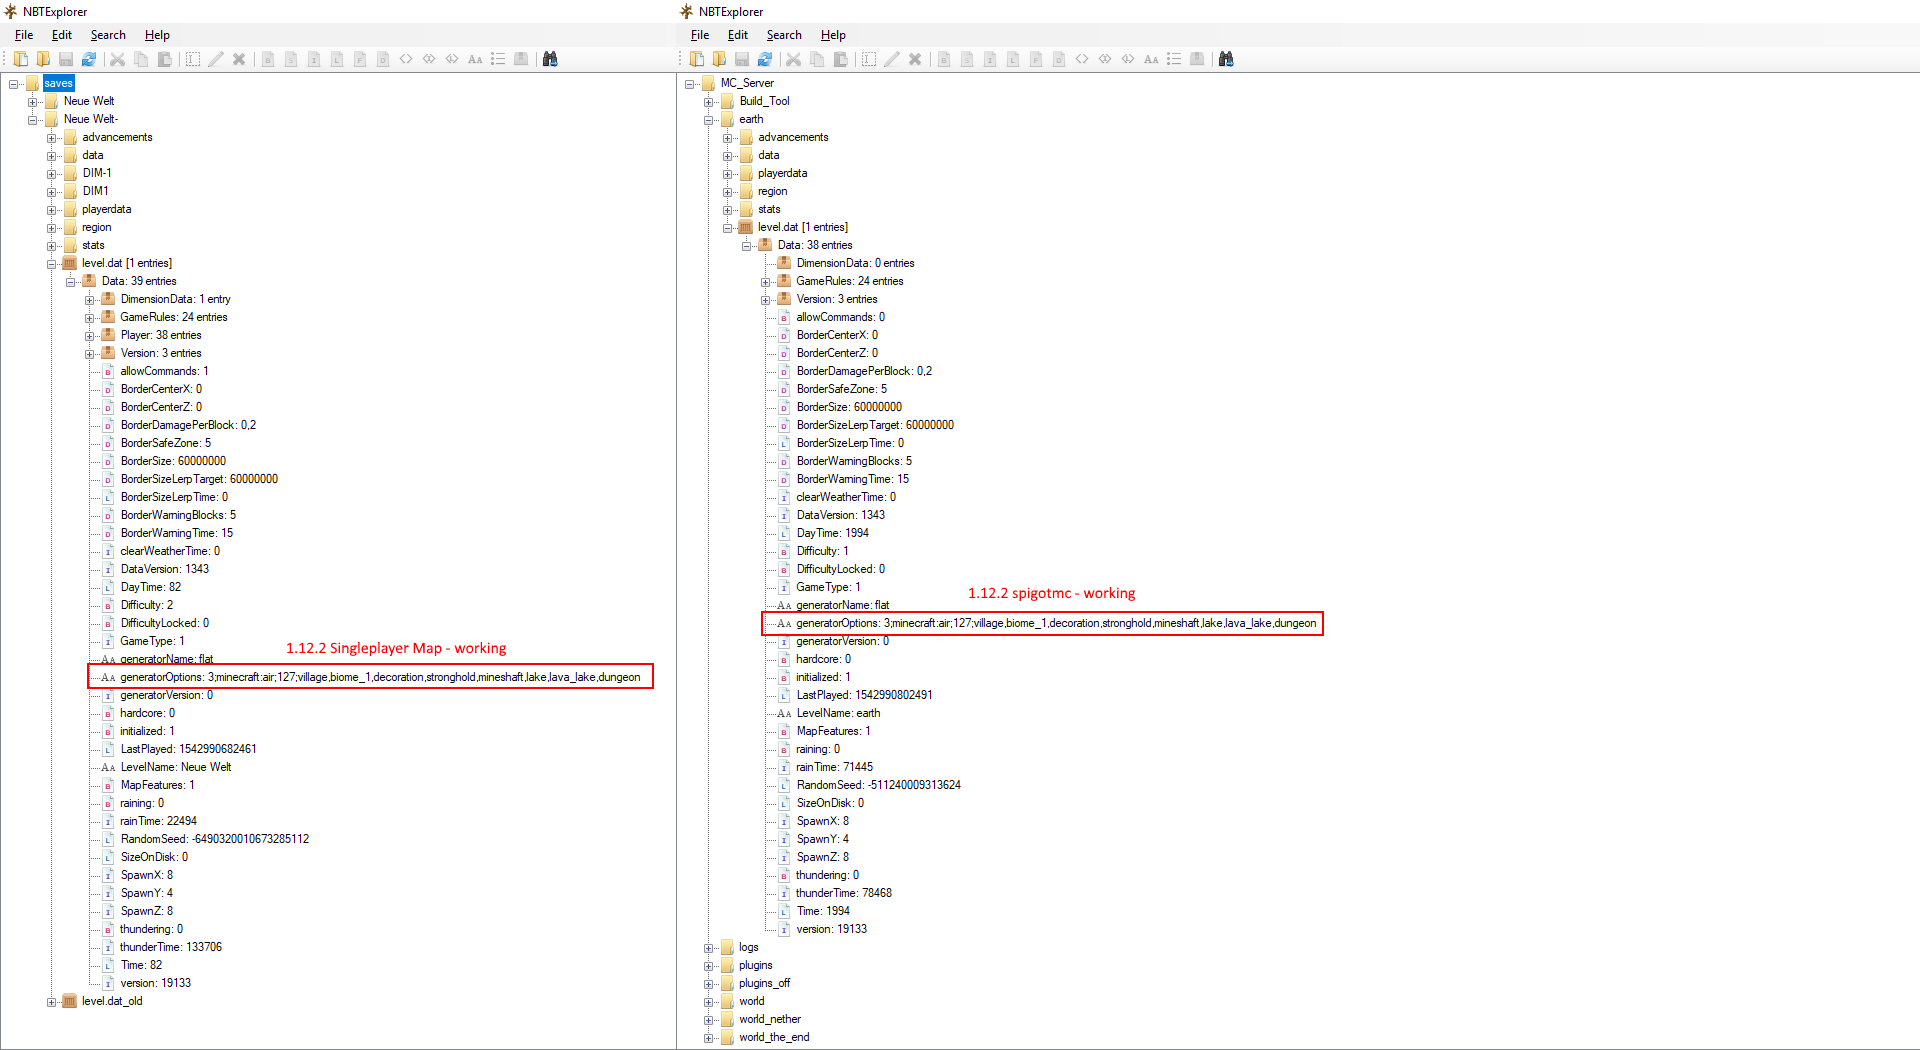Select the plugins_off folder
This screenshot has width=1920, height=1050.
point(764,983)
